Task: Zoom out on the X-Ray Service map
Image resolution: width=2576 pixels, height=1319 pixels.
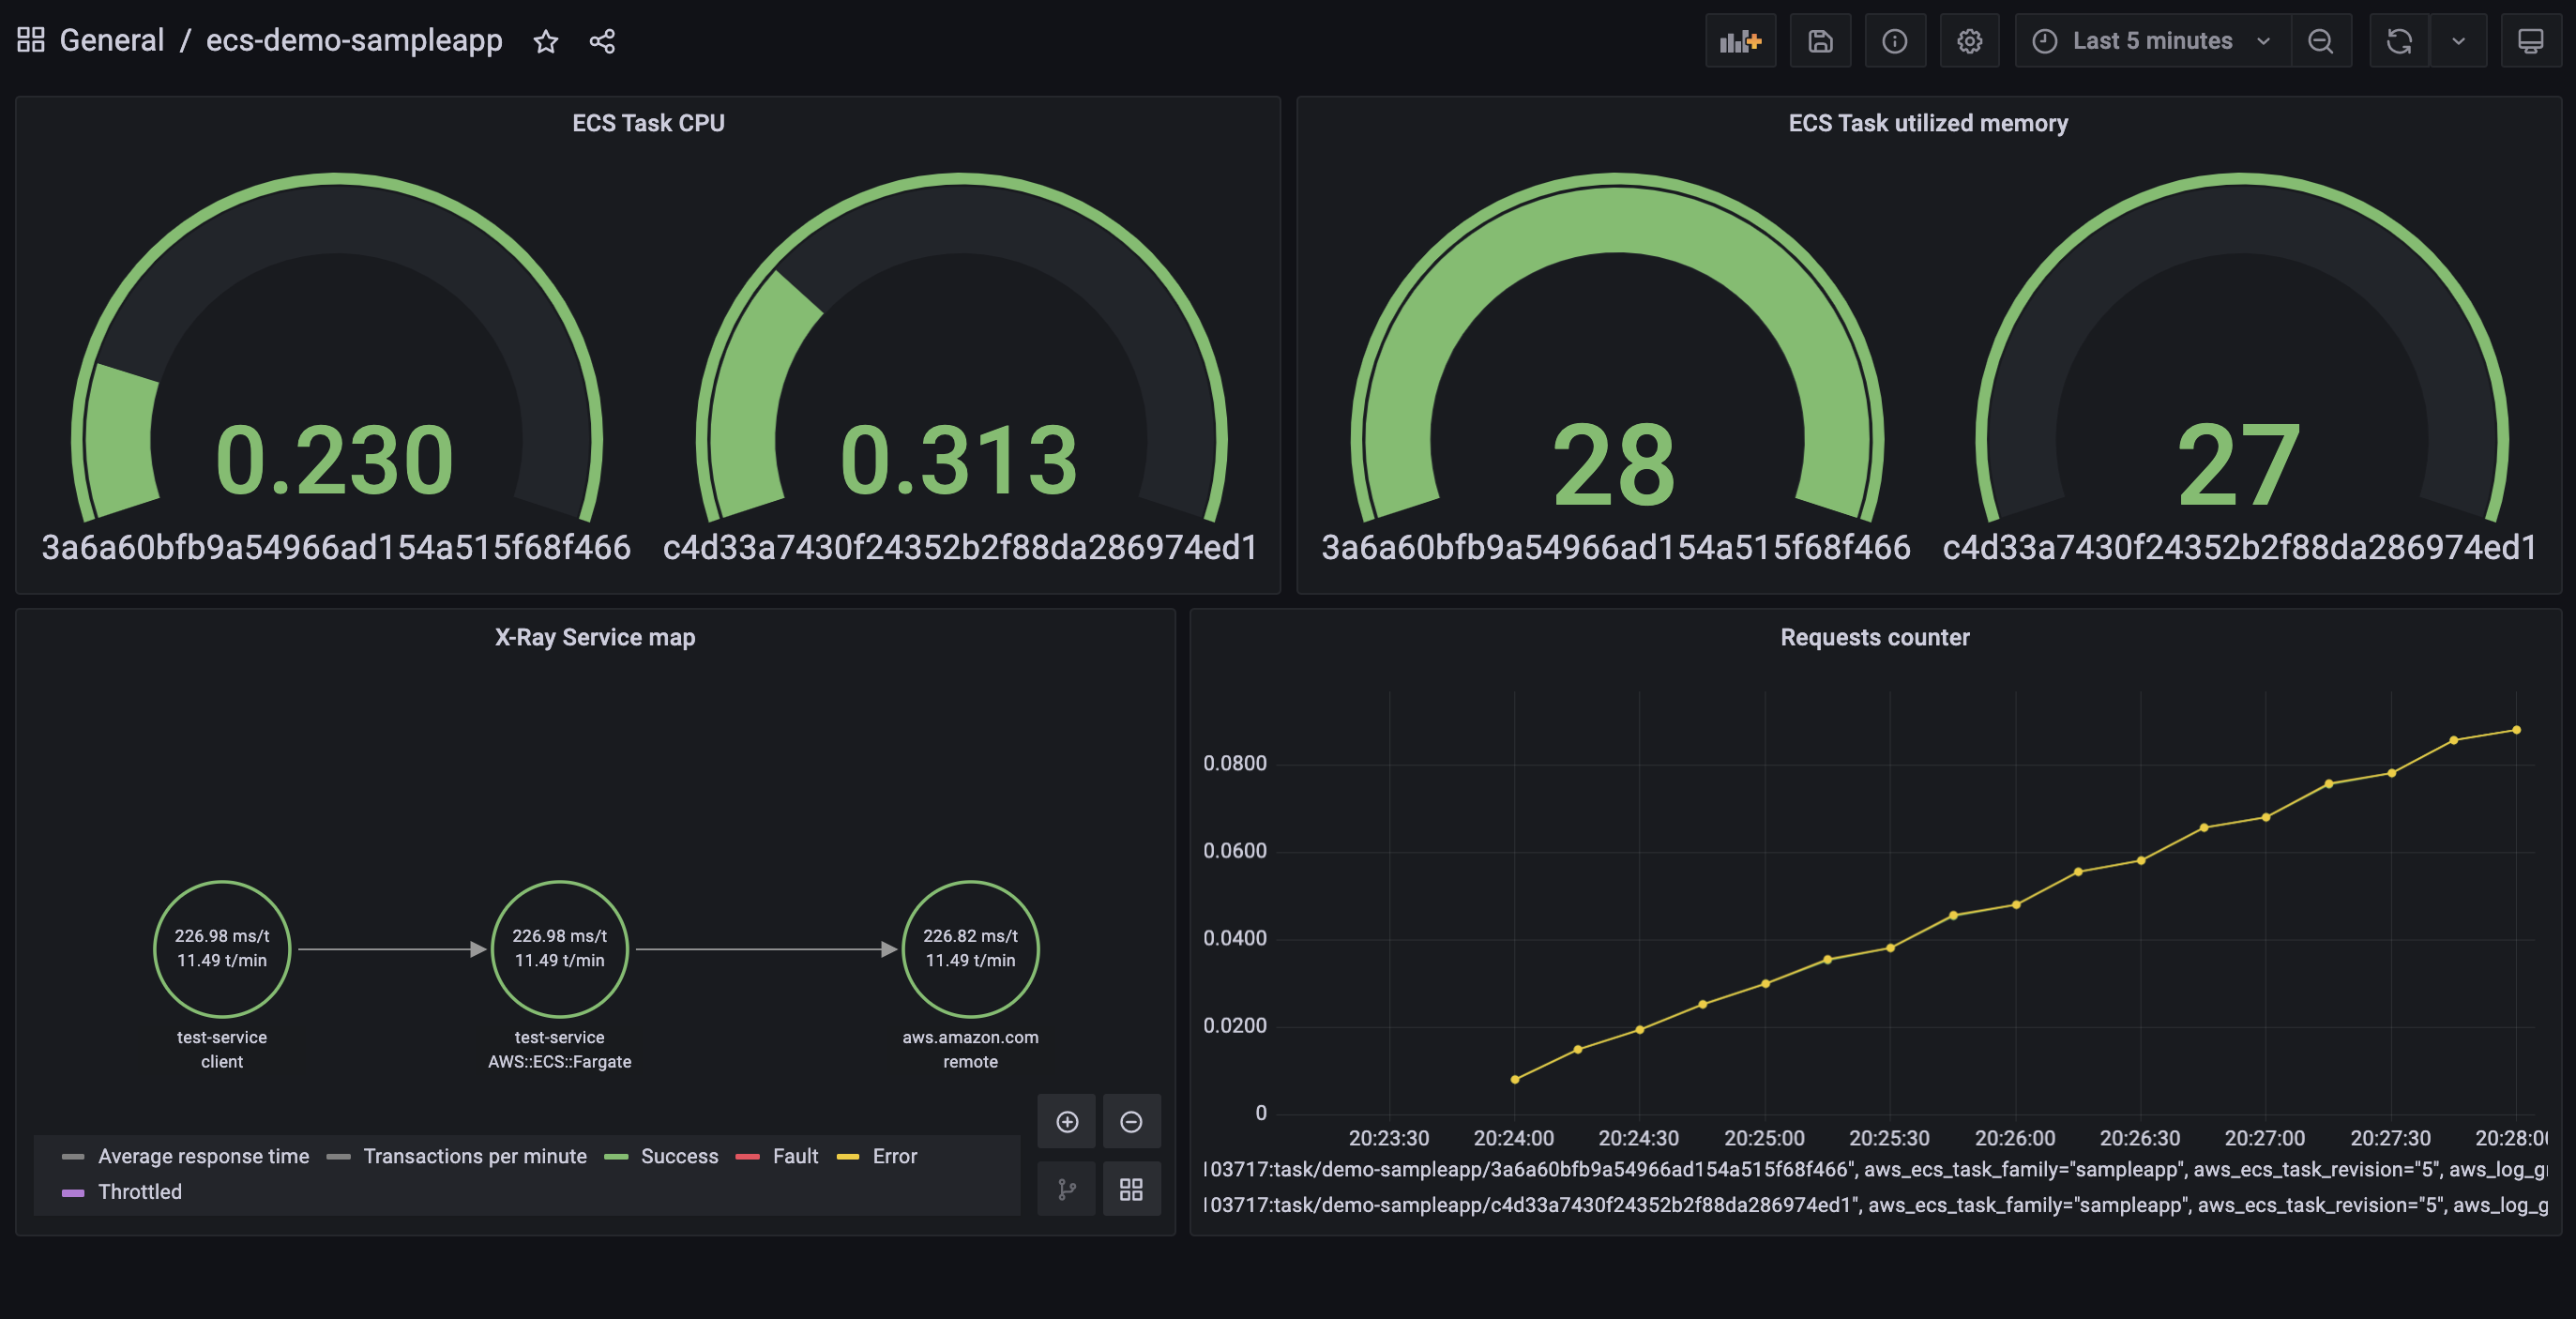Action: [1131, 1121]
